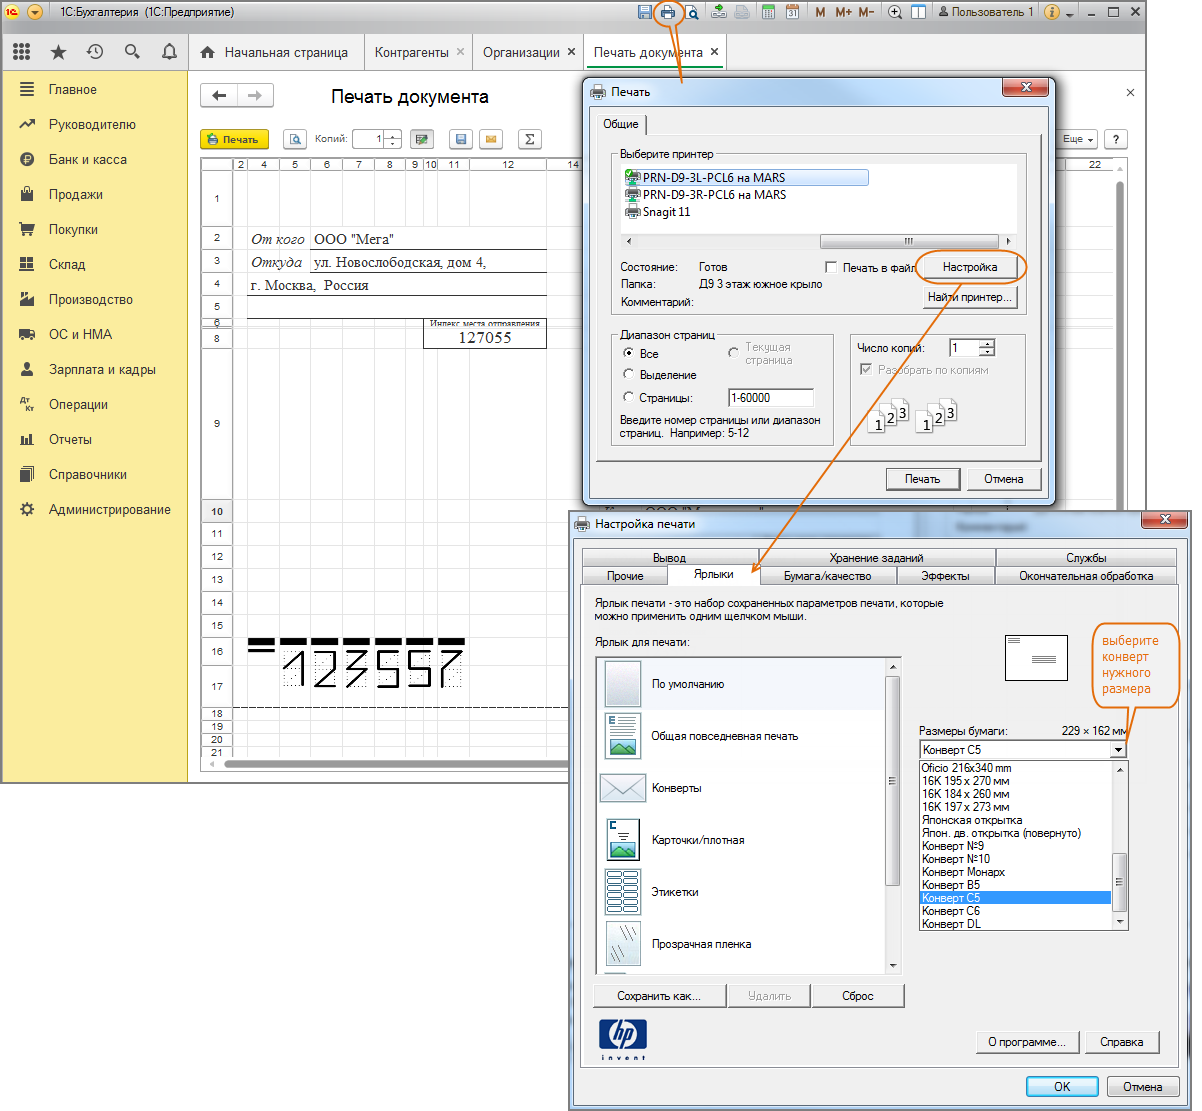
Task: Click the help question mark button
Action: click(1115, 139)
